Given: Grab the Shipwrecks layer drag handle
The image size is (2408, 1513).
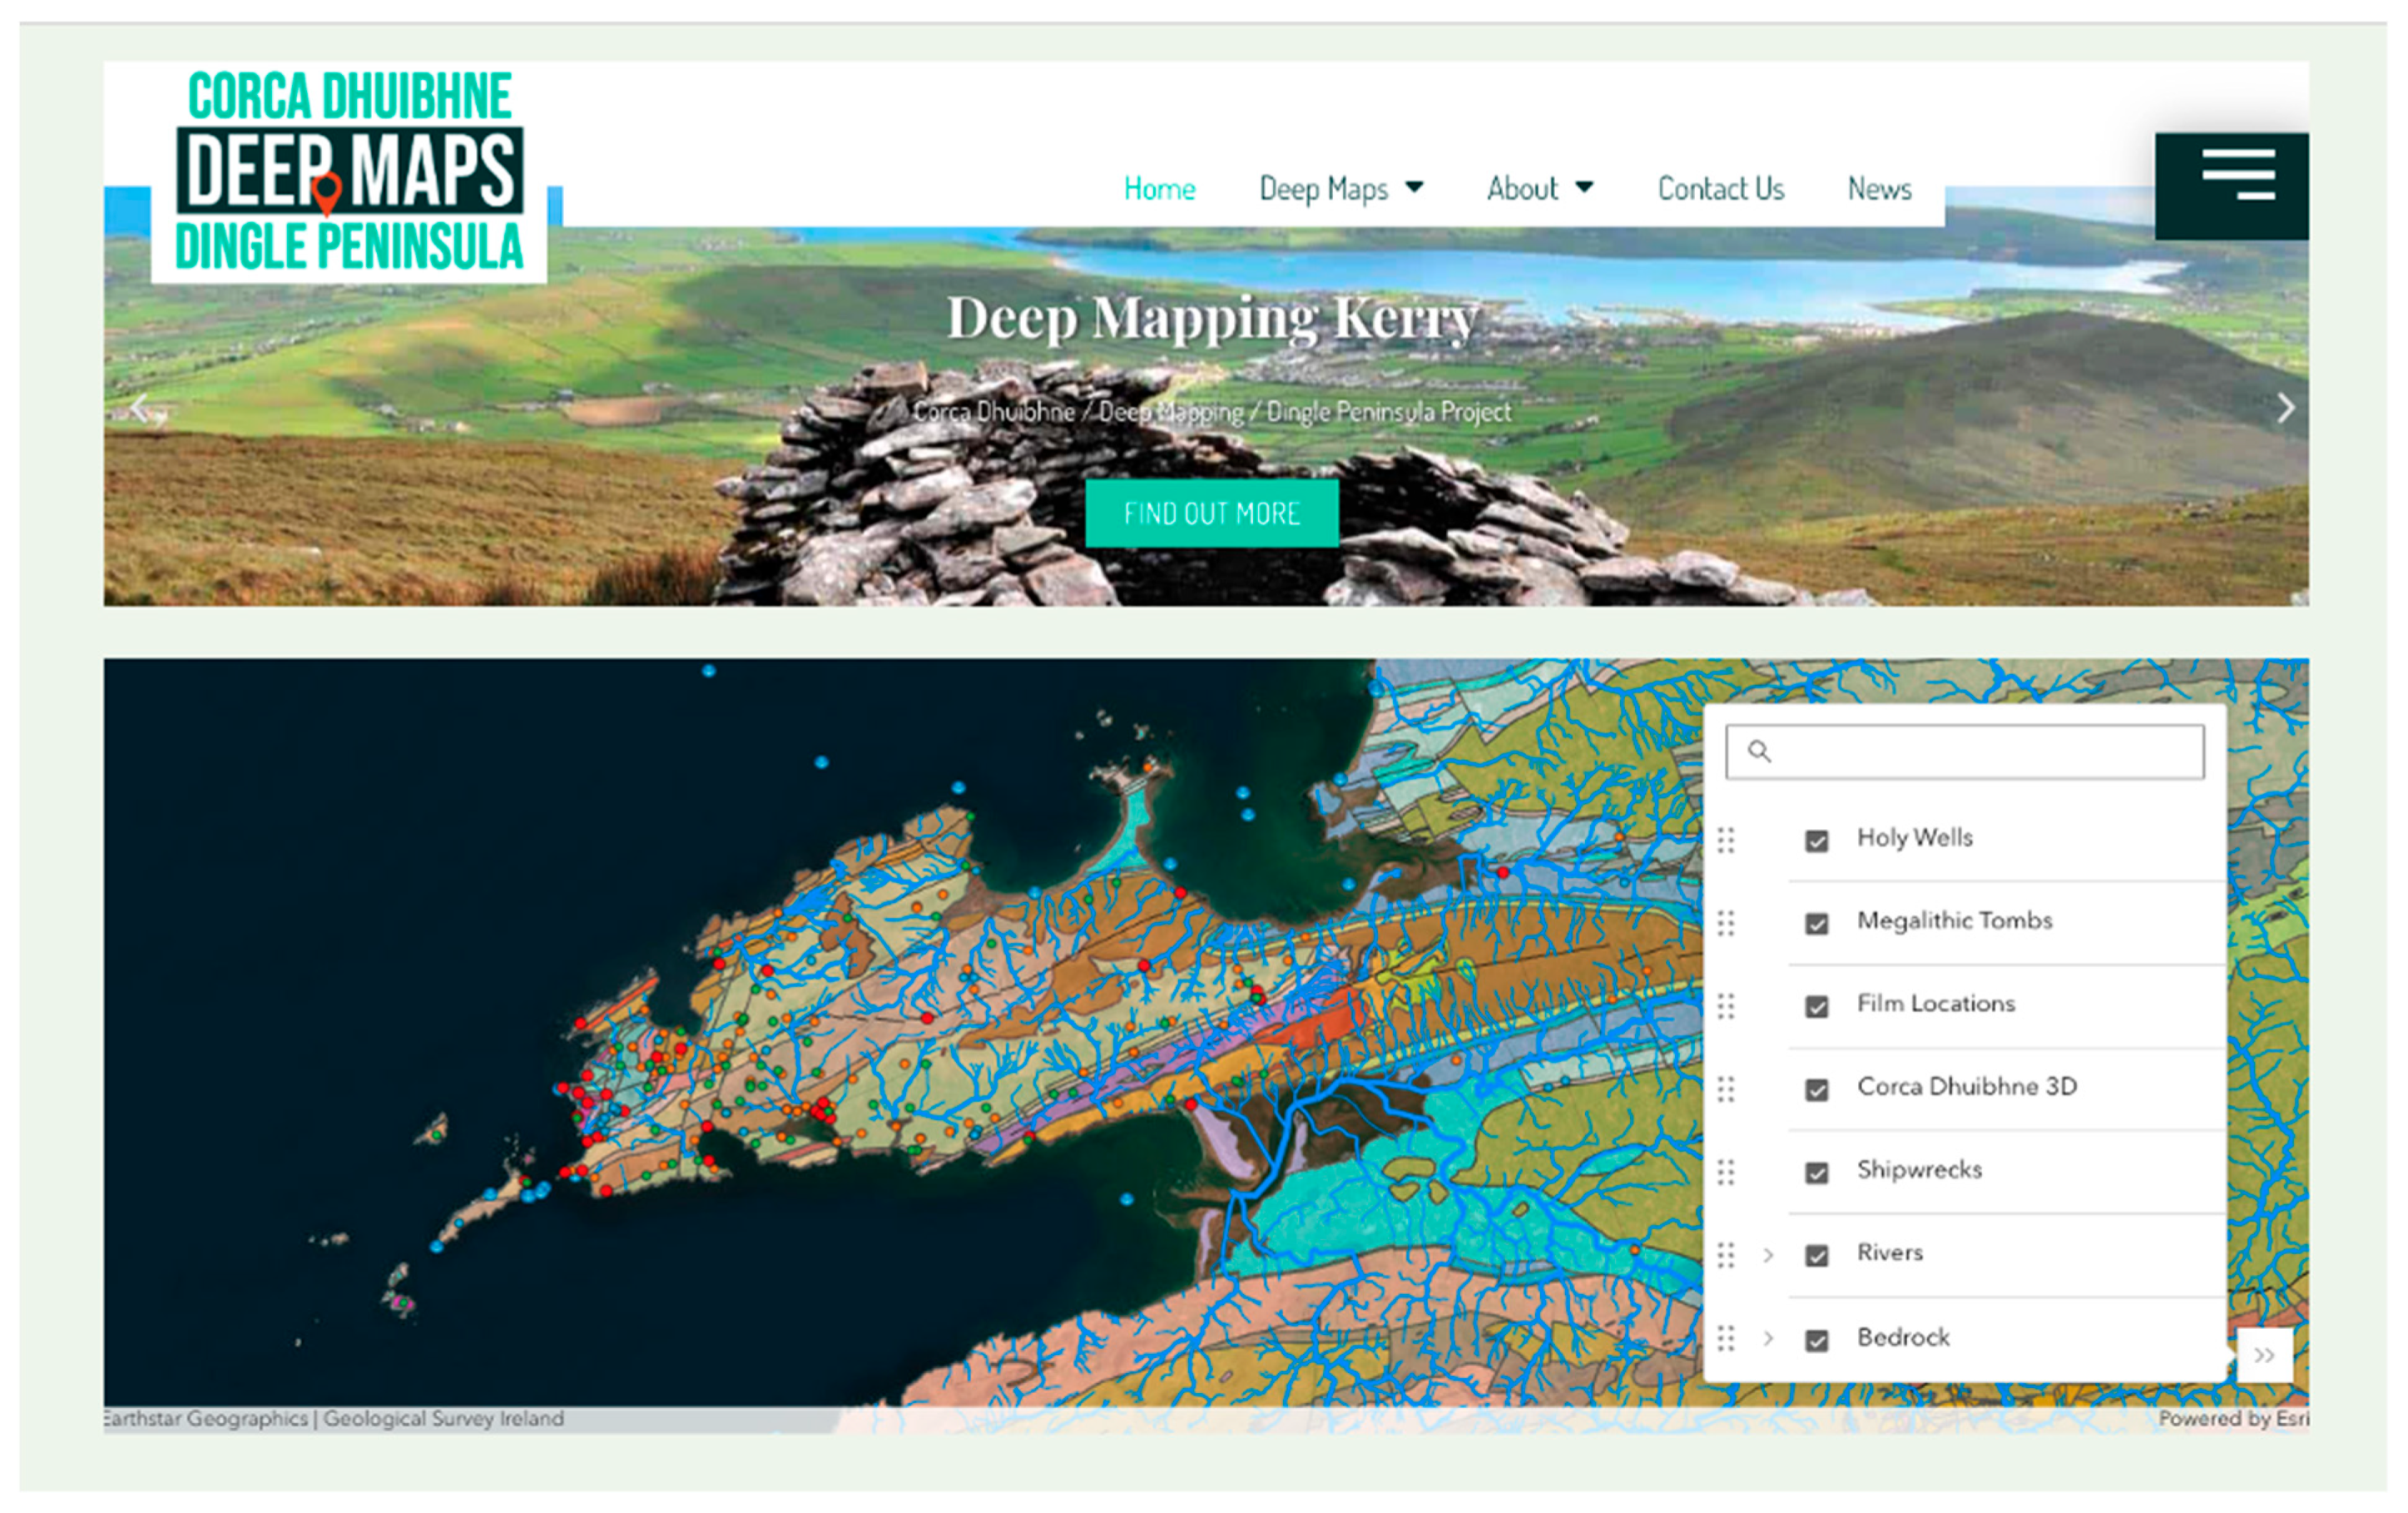Looking at the screenshot, I should point(1726,1171).
